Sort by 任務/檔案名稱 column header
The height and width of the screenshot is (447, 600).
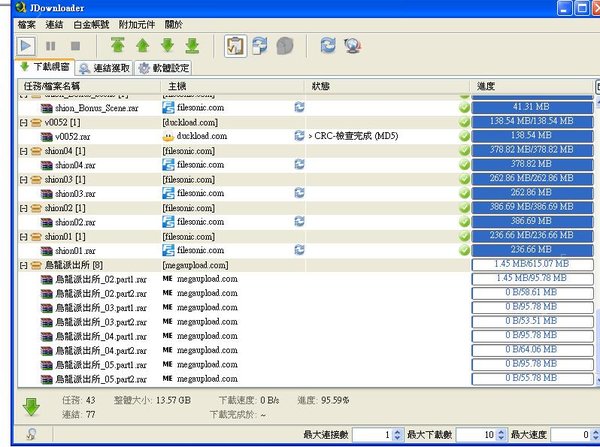pos(90,86)
